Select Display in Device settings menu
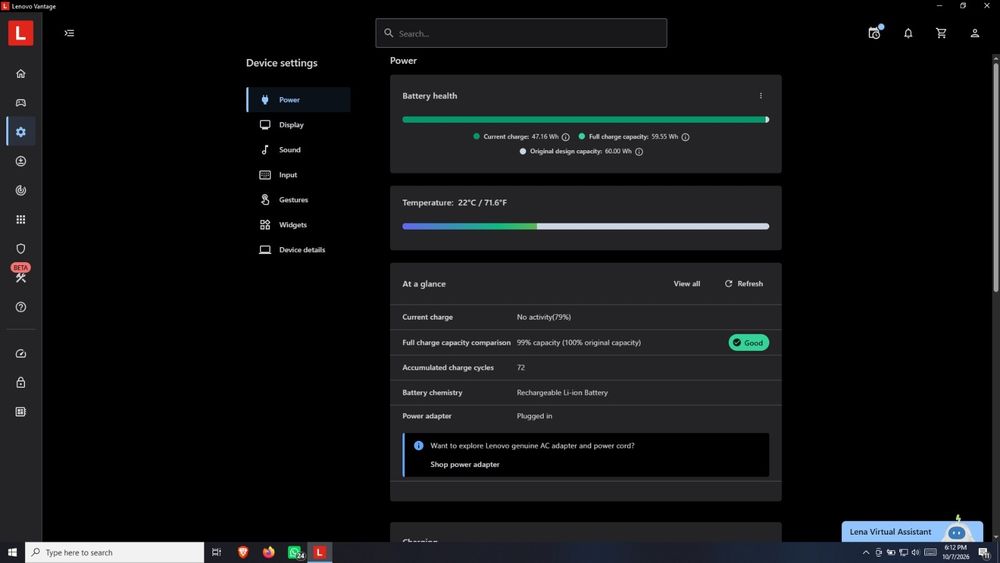Image resolution: width=1000 pixels, height=563 pixels. click(x=298, y=125)
